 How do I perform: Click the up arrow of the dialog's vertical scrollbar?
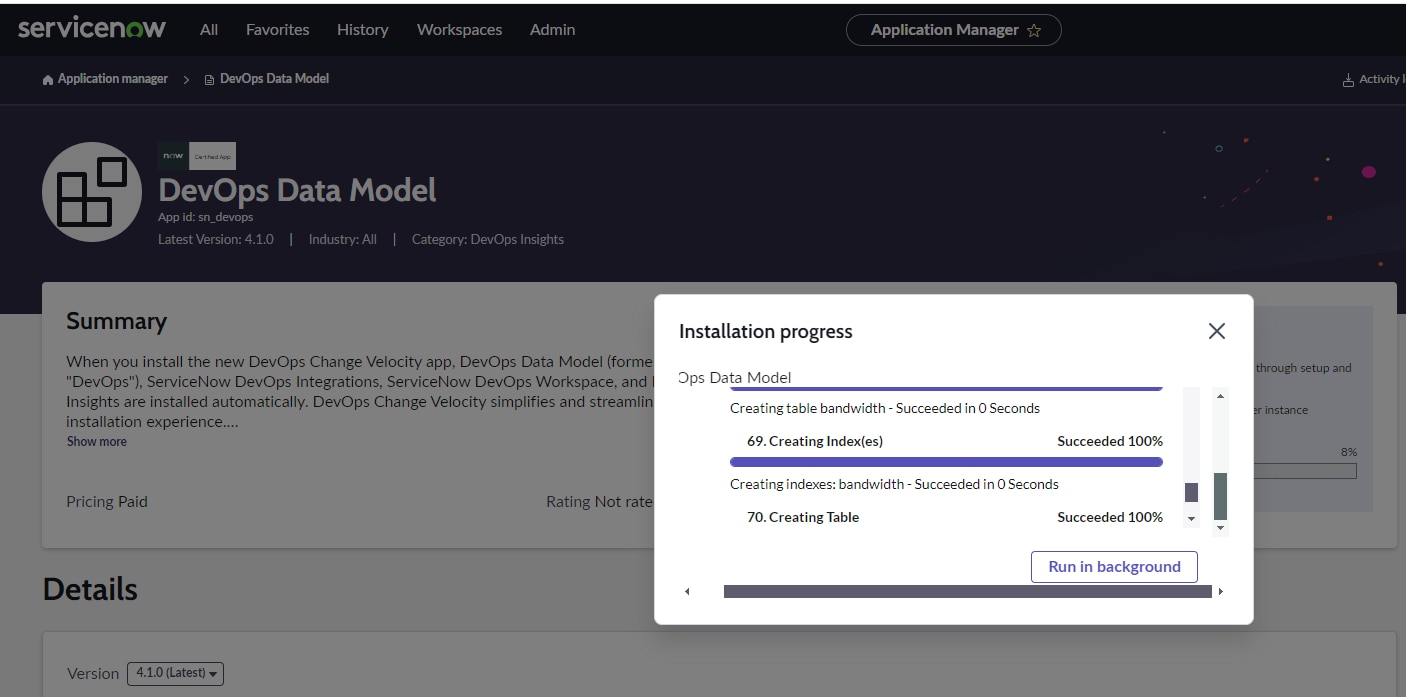point(1220,397)
